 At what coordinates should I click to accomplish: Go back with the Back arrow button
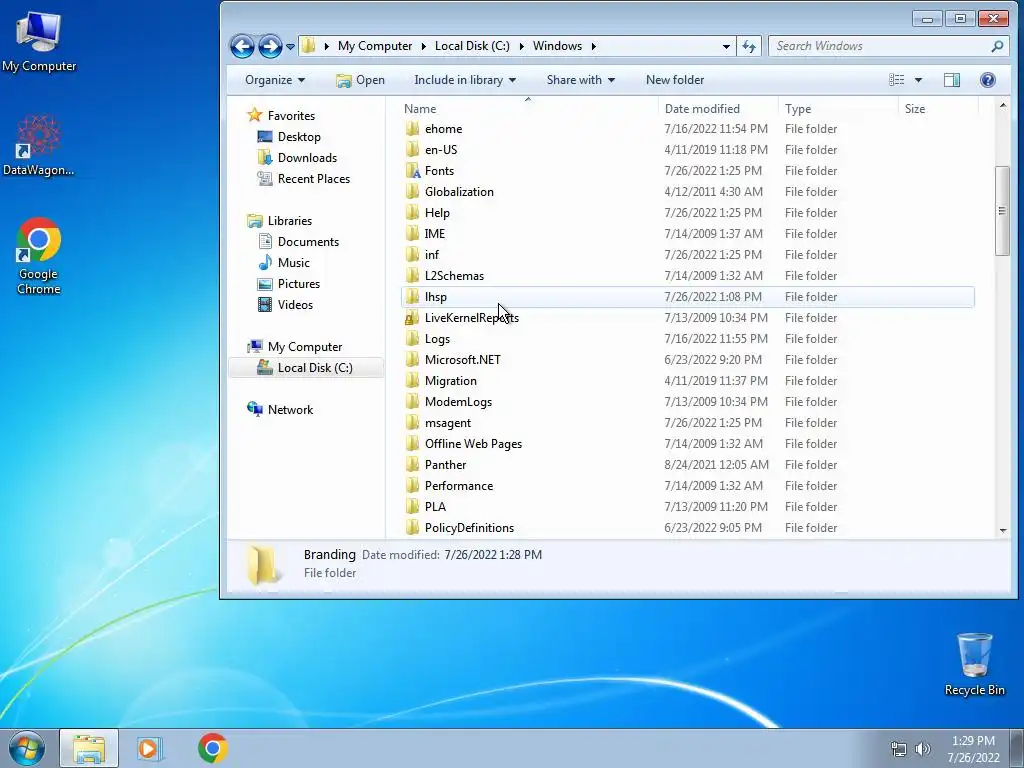click(x=242, y=46)
